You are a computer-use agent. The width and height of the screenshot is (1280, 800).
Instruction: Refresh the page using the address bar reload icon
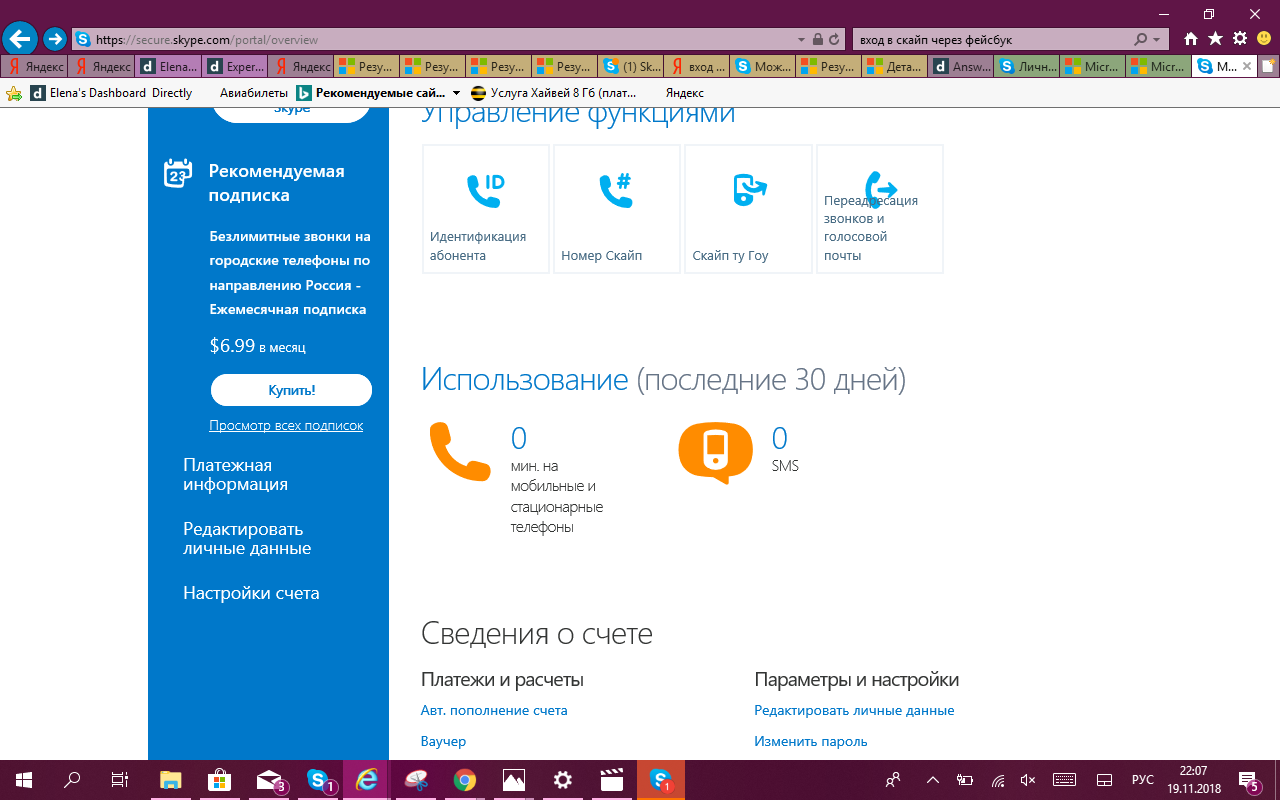tap(833, 40)
